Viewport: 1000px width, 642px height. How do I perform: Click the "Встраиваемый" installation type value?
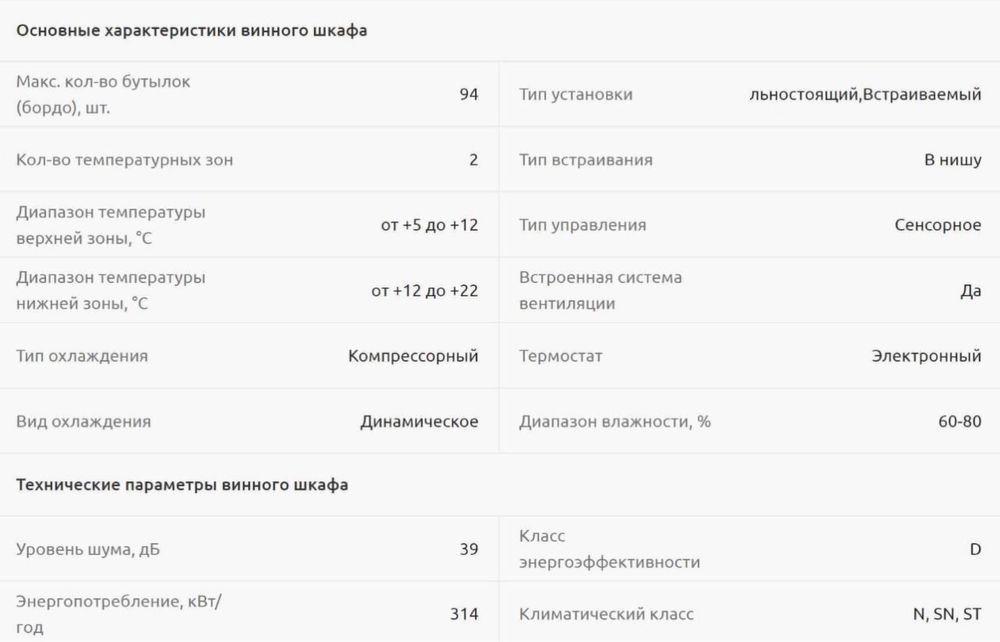click(921, 94)
